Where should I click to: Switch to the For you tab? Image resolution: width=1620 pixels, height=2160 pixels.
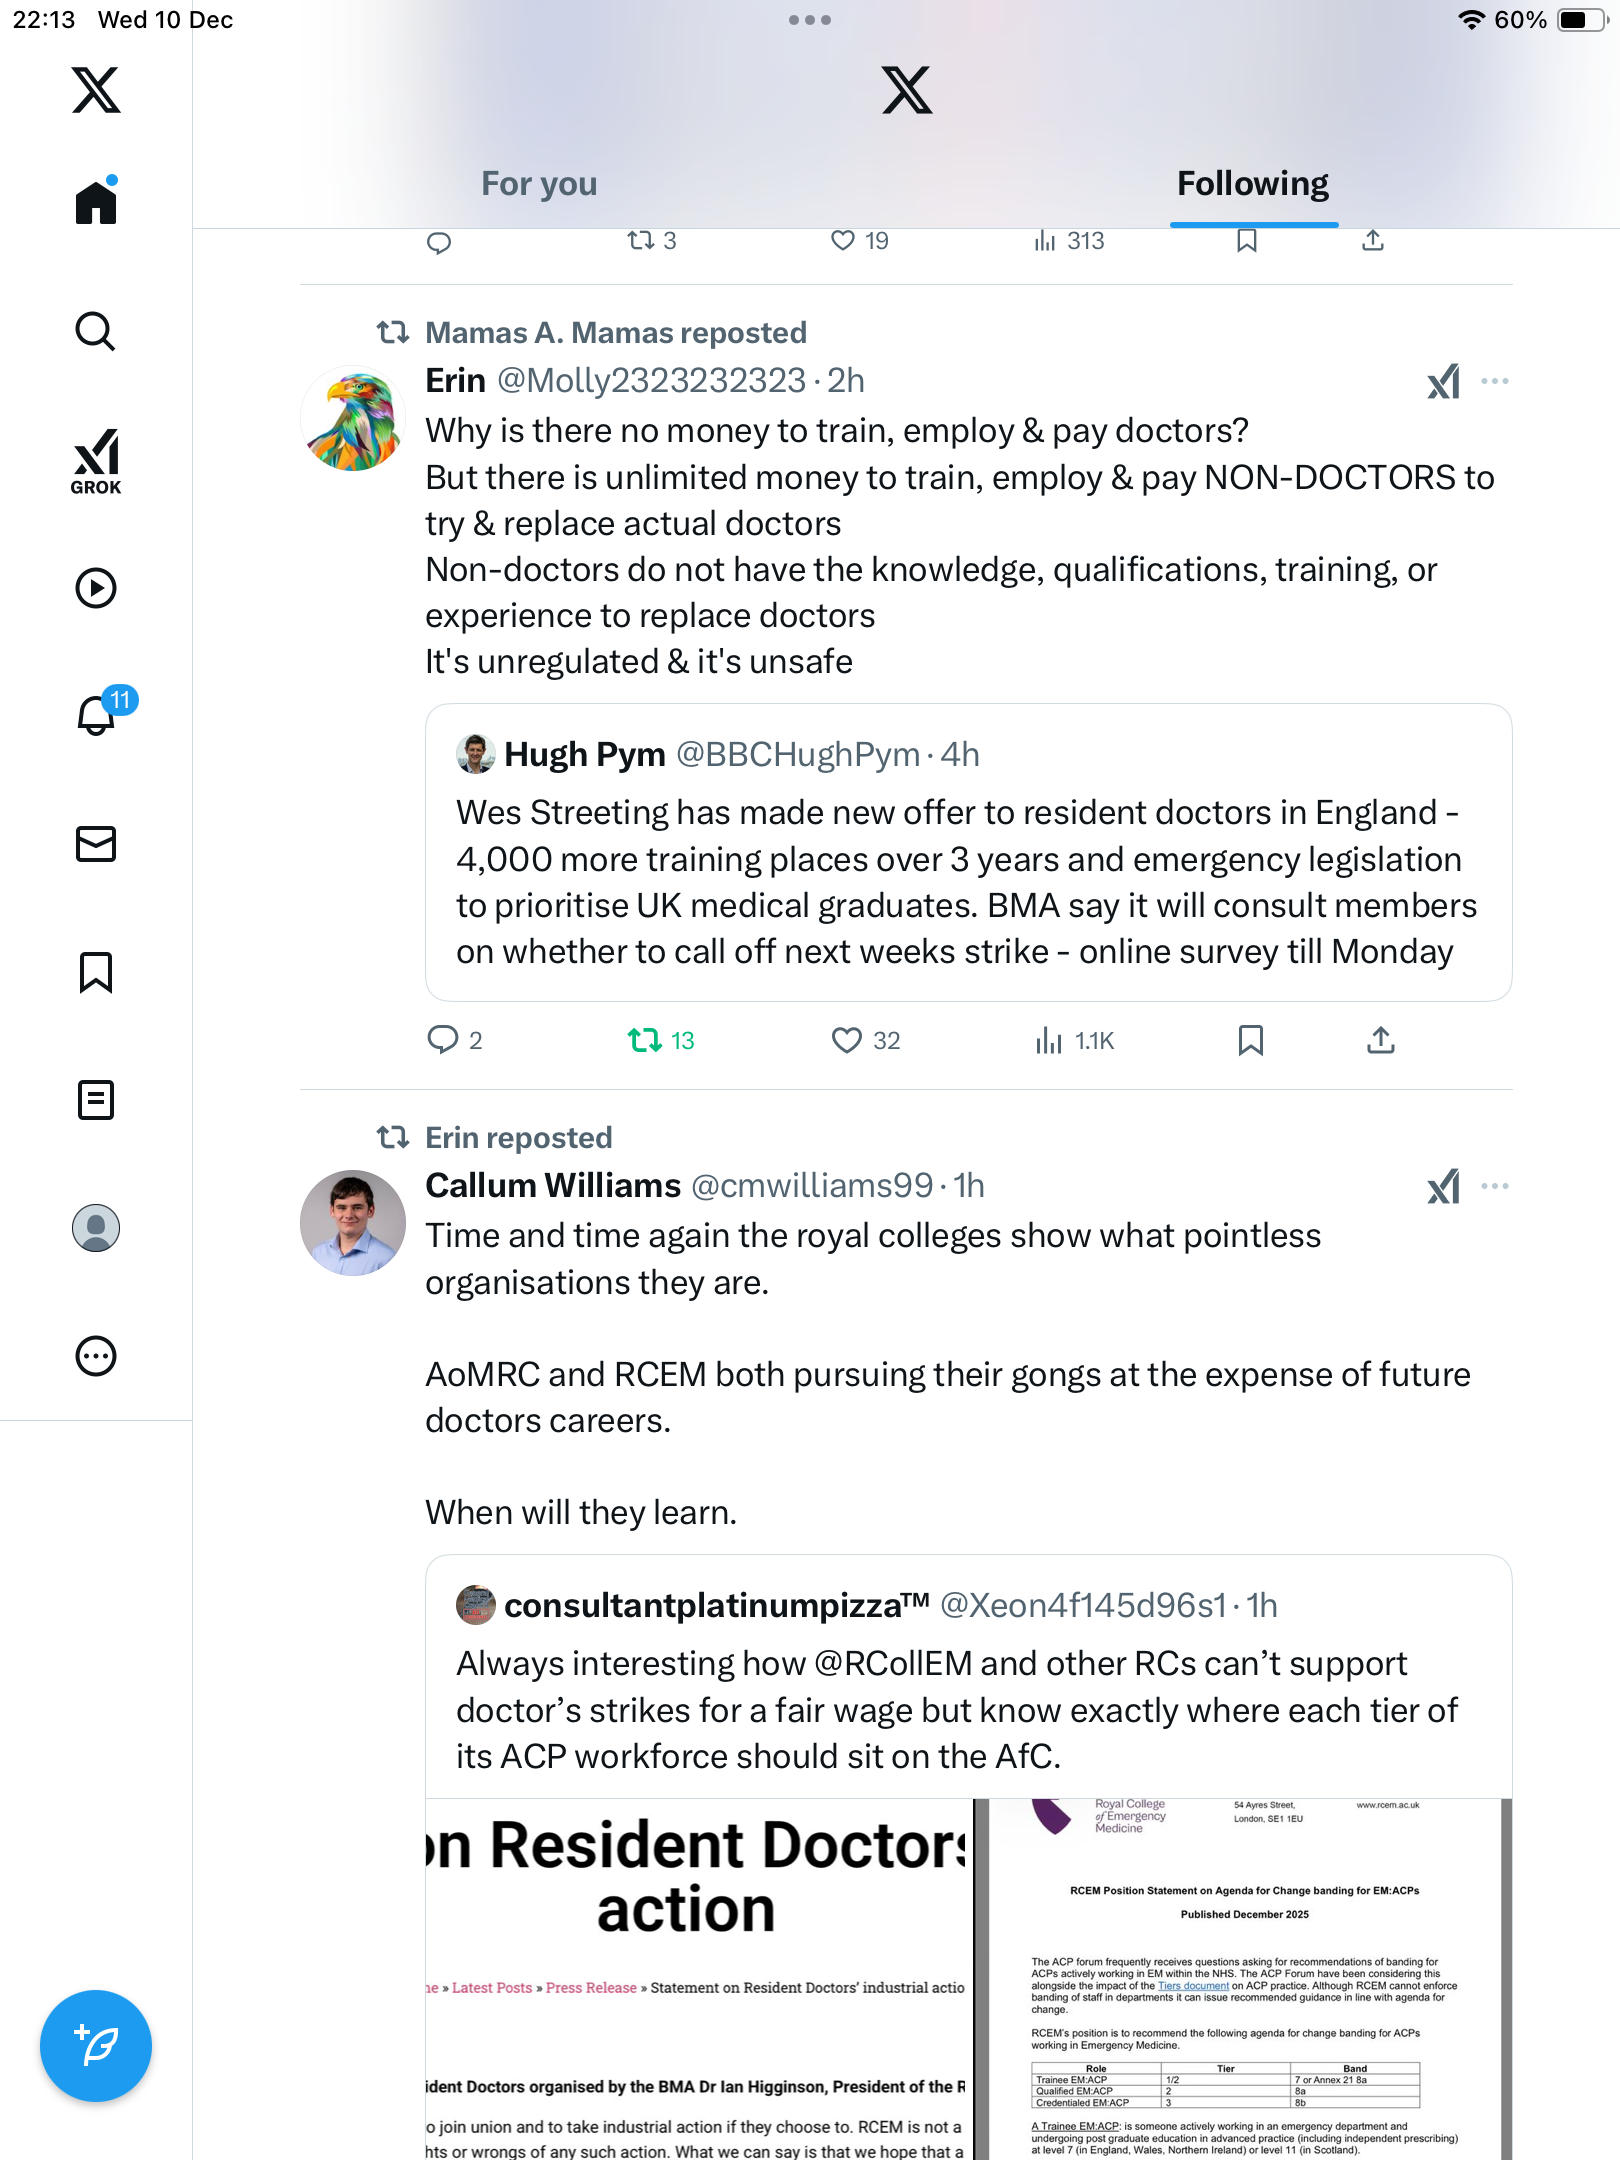point(539,184)
